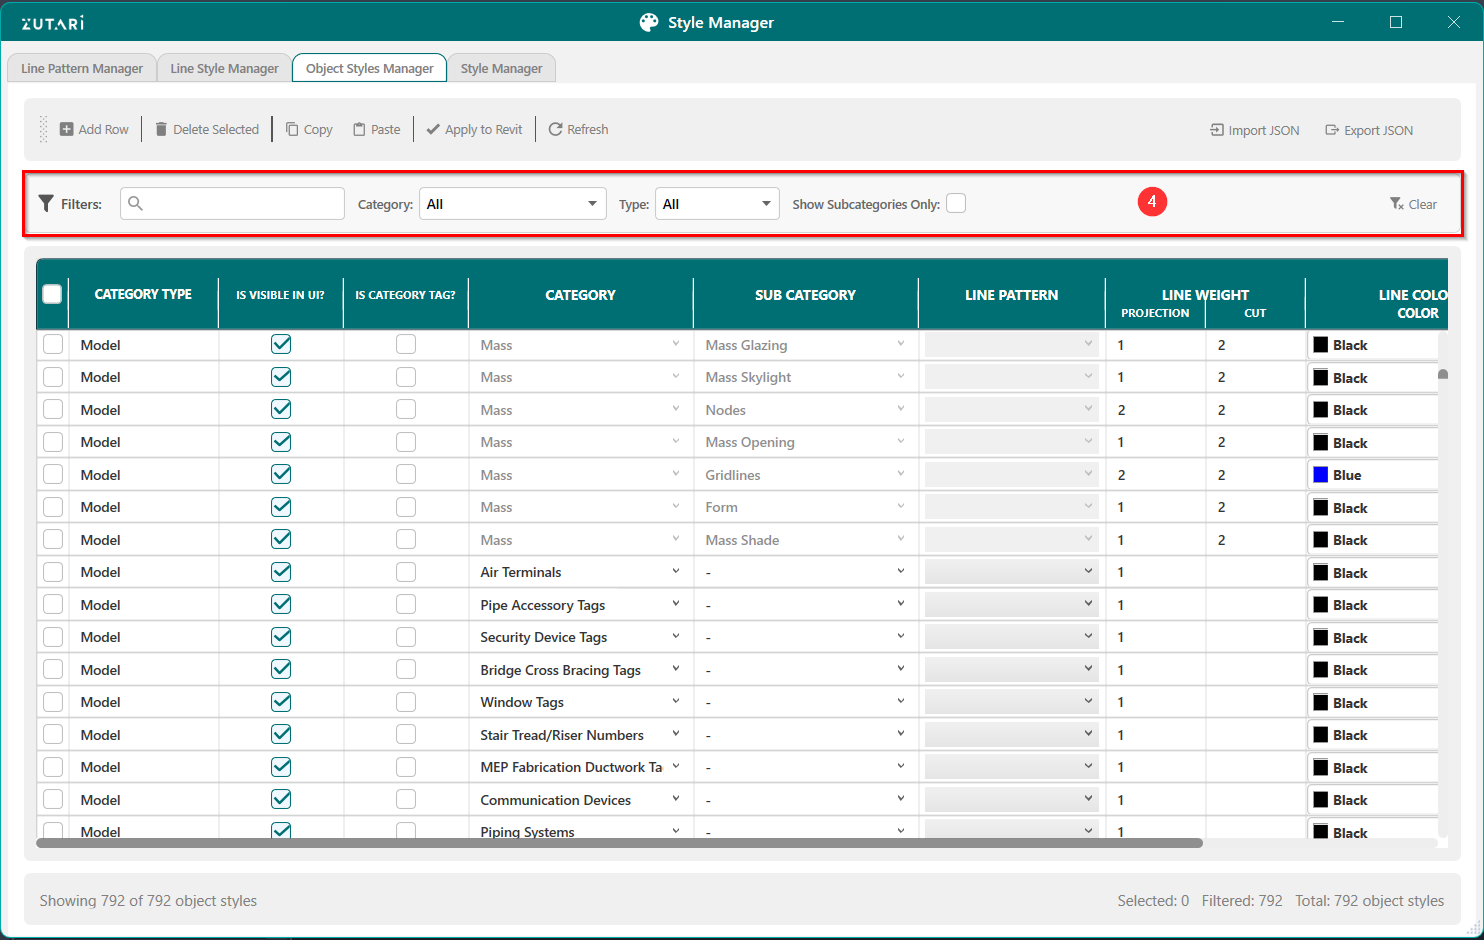Viewport: 1484px width, 940px height.
Task: Click the Export JSON icon
Action: tap(1332, 130)
